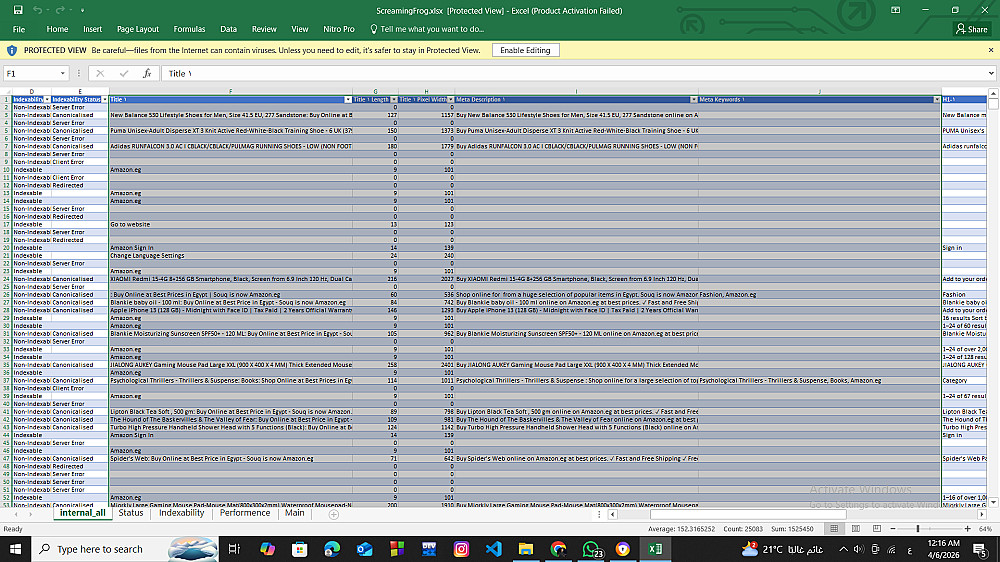Viewport: 1000px width, 562px height.
Task: Open the Page Layout ribbon tab
Action: (x=138, y=29)
